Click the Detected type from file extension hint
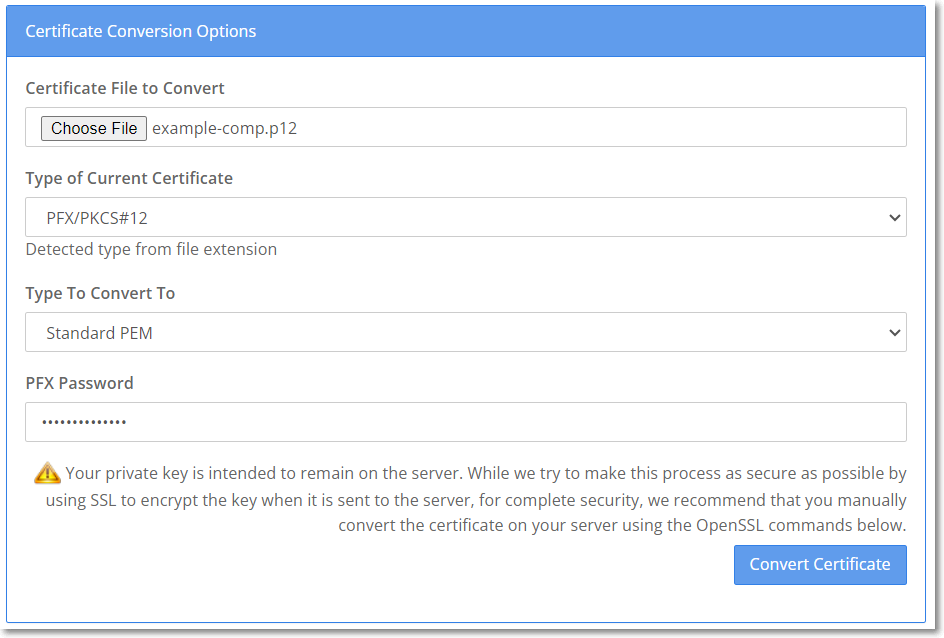 point(151,249)
